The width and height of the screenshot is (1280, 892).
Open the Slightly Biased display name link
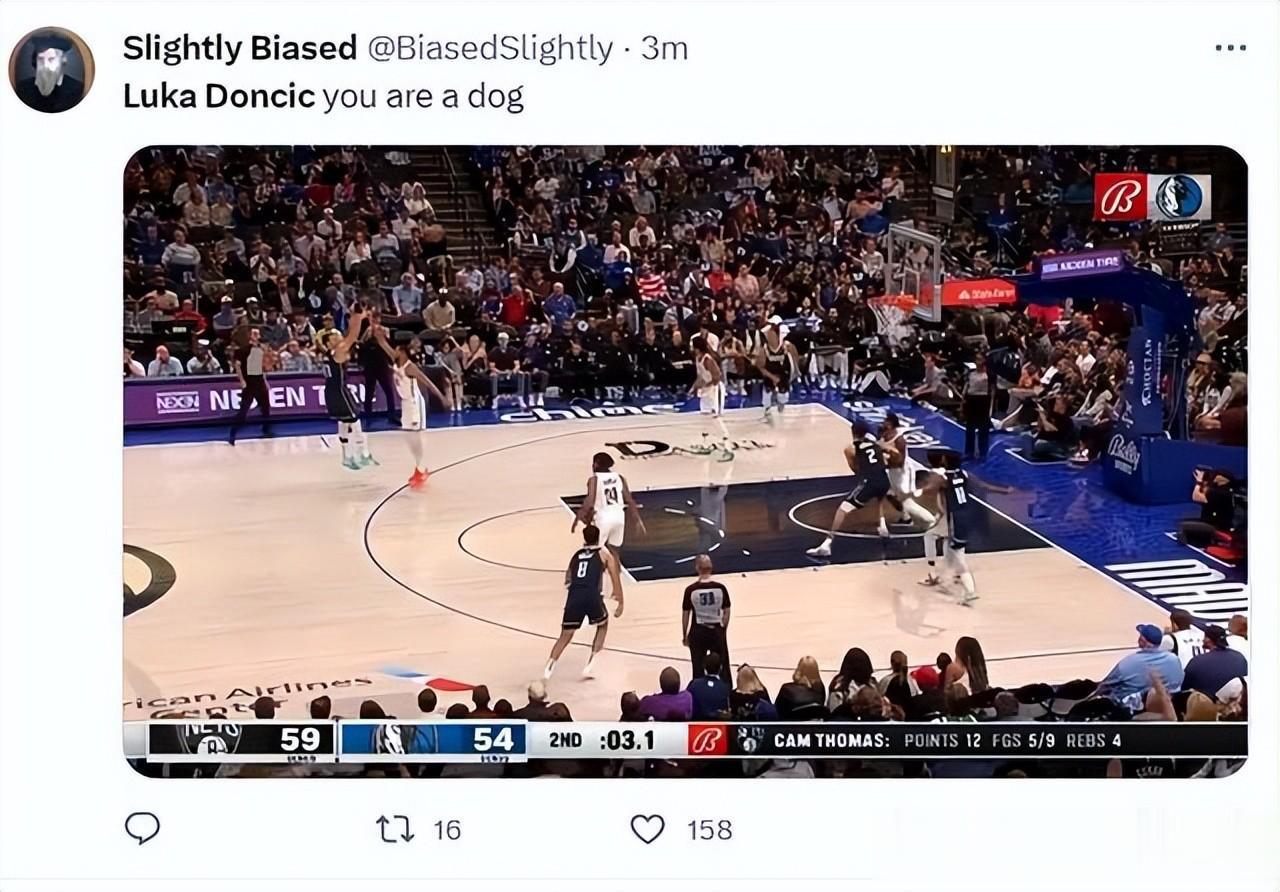pos(240,48)
